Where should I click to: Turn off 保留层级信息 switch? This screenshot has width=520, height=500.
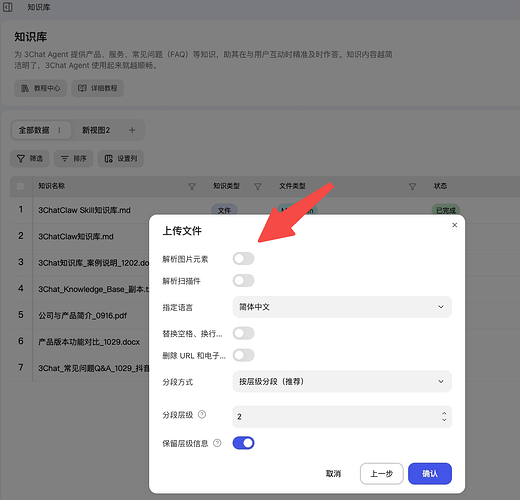(243, 443)
